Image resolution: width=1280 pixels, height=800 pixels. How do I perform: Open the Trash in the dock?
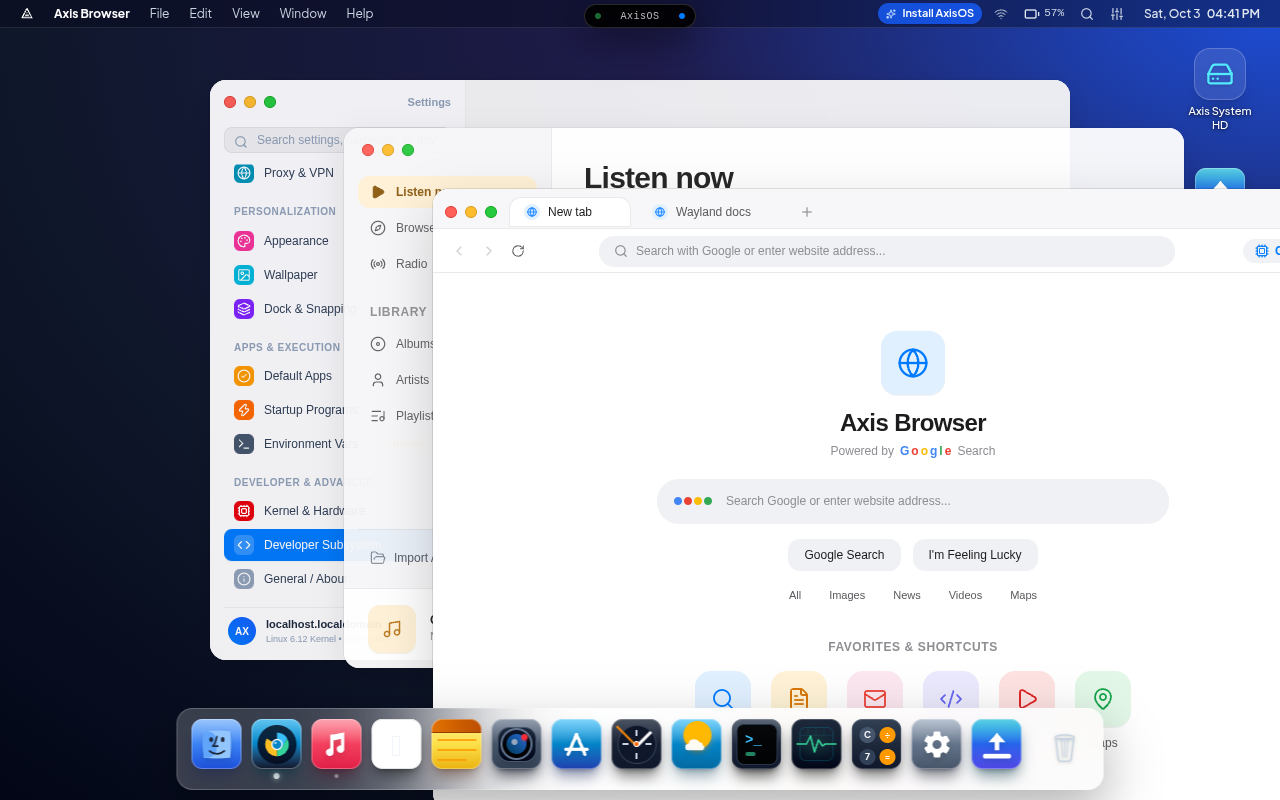(1065, 744)
